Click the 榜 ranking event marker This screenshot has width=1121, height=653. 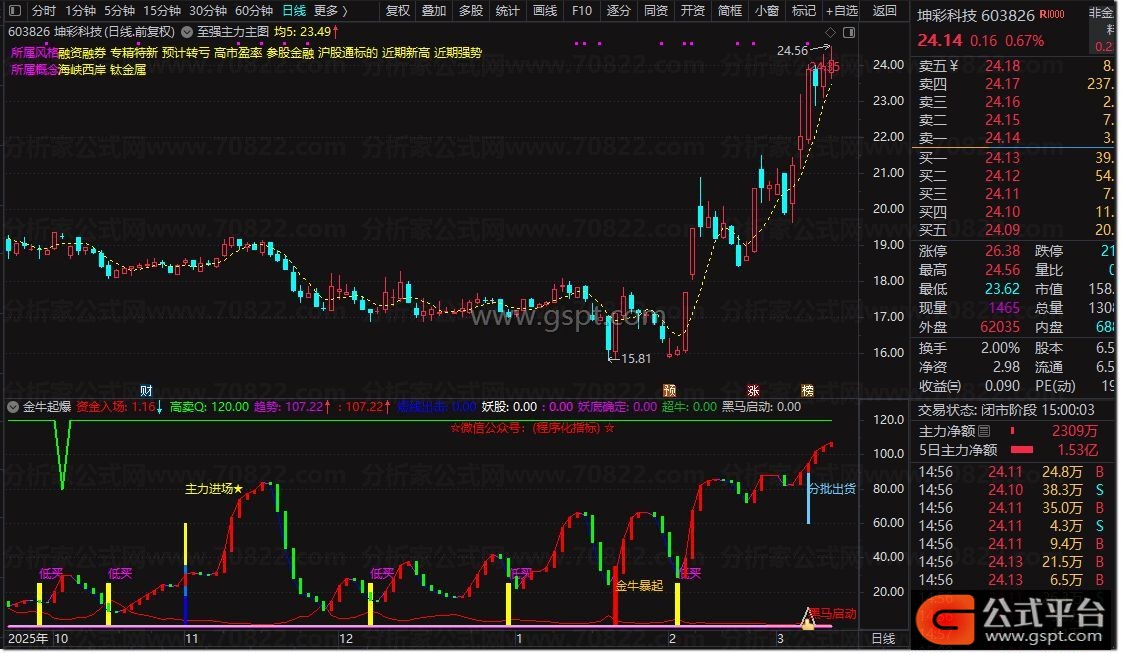[806, 390]
